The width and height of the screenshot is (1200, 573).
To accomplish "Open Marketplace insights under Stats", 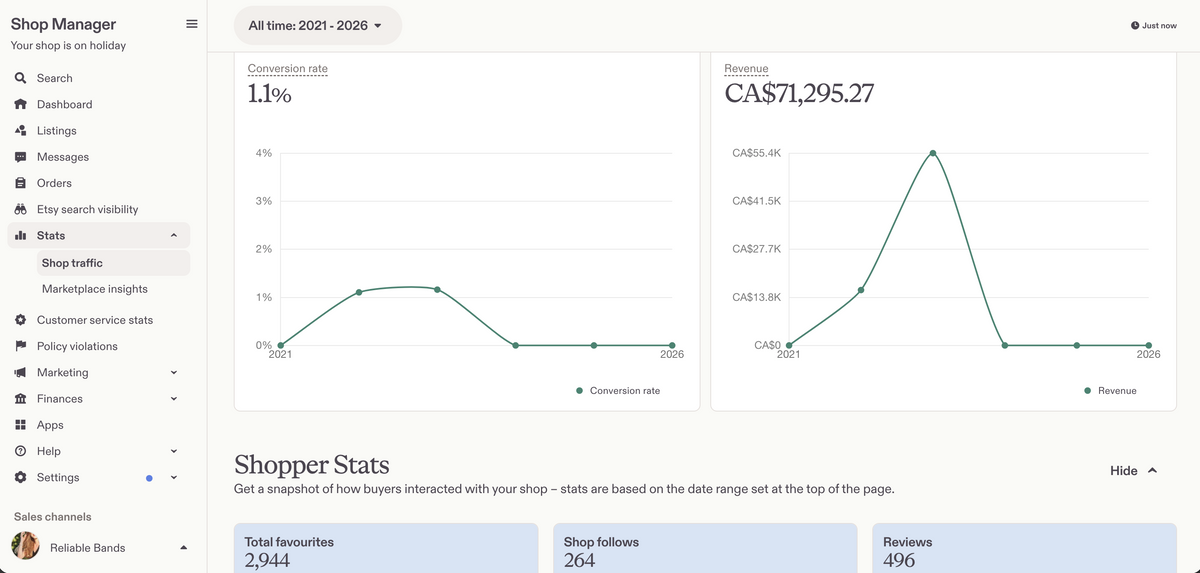I will click(95, 289).
